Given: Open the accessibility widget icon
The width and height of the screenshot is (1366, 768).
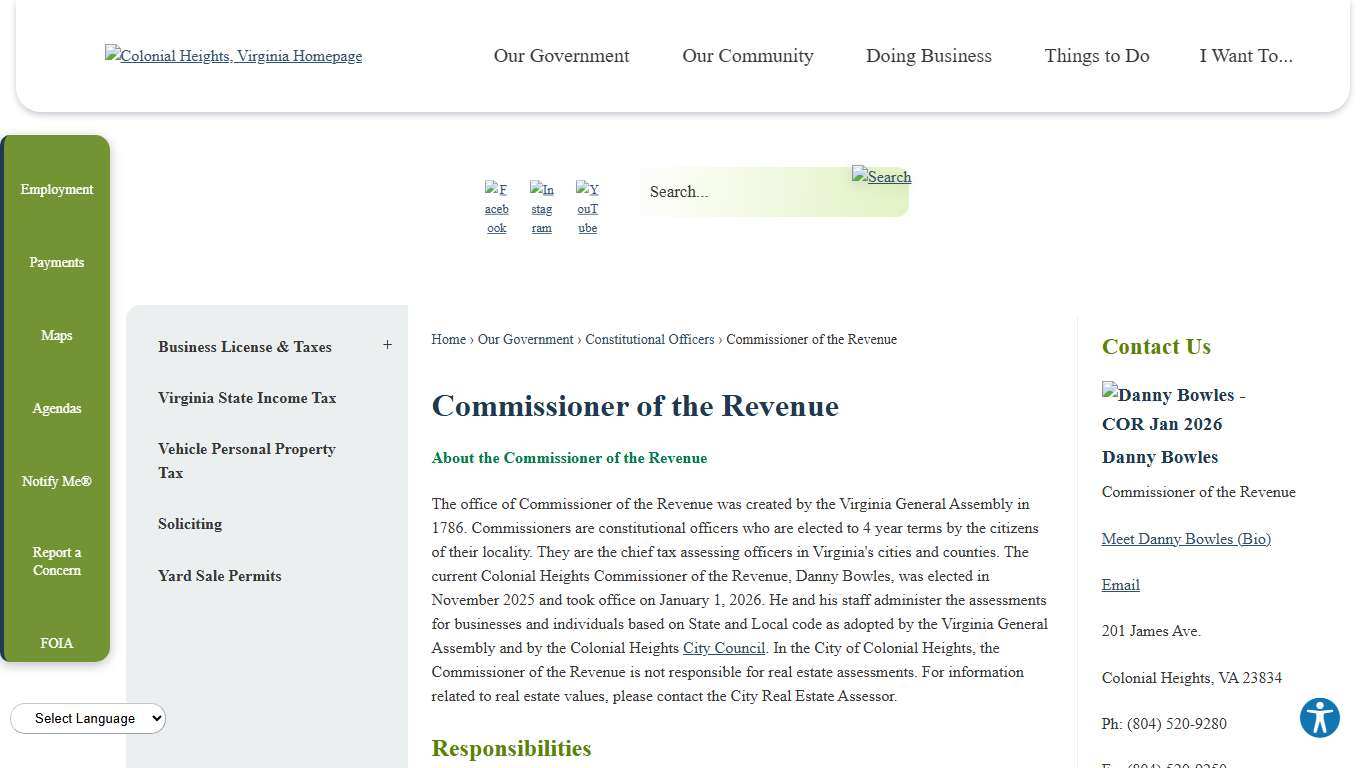Looking at the screenshot, I should click(1319, 718).
